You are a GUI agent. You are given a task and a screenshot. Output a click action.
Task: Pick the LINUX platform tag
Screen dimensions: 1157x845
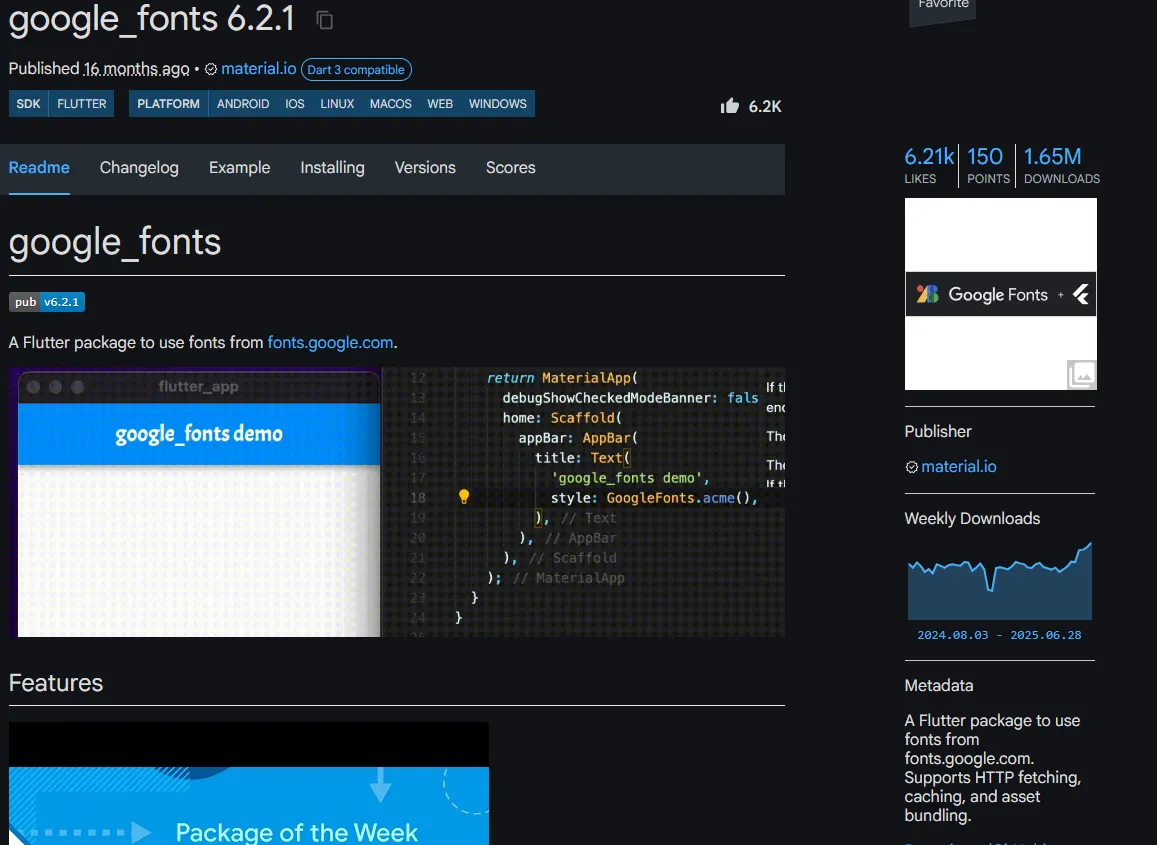coord(337,104)
